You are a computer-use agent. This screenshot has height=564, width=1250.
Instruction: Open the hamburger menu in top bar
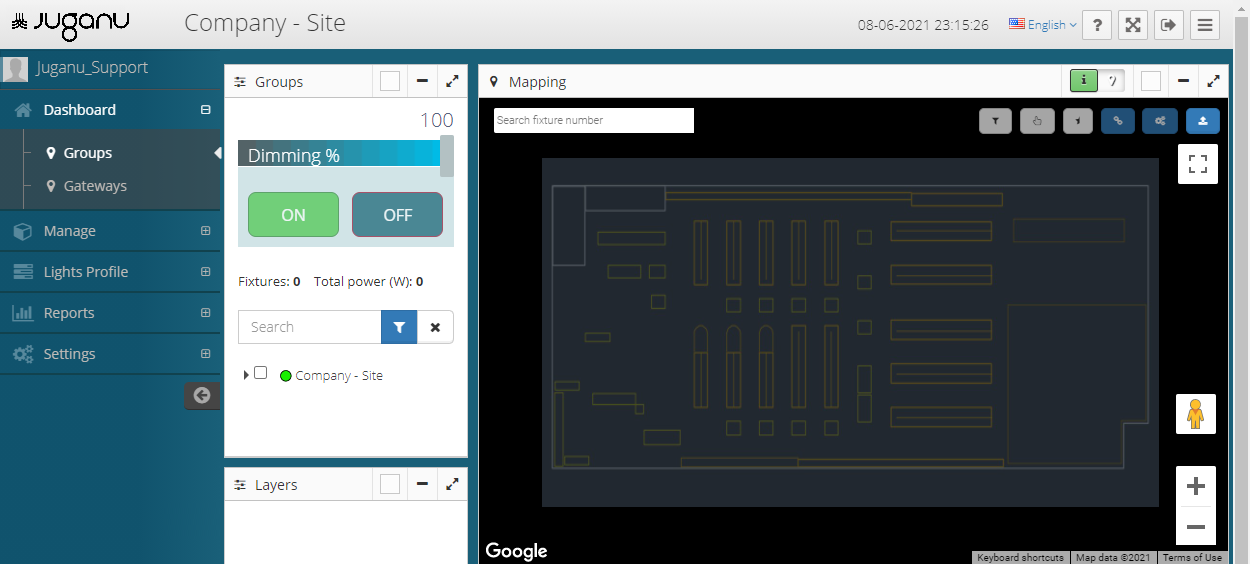coord(1204,25)
